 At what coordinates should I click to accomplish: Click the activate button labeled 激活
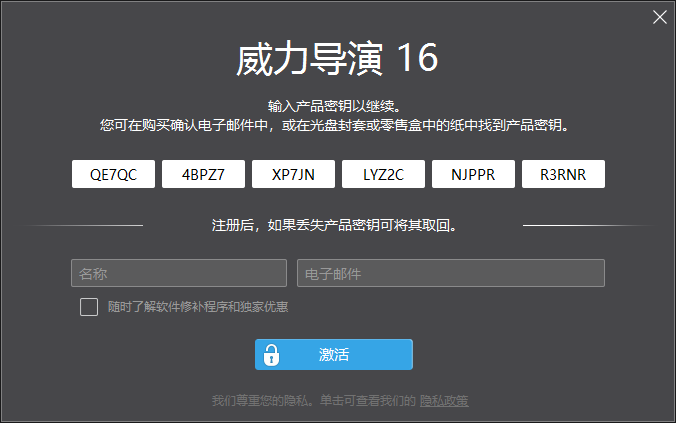pyautogui.click(x=334, y=354)
